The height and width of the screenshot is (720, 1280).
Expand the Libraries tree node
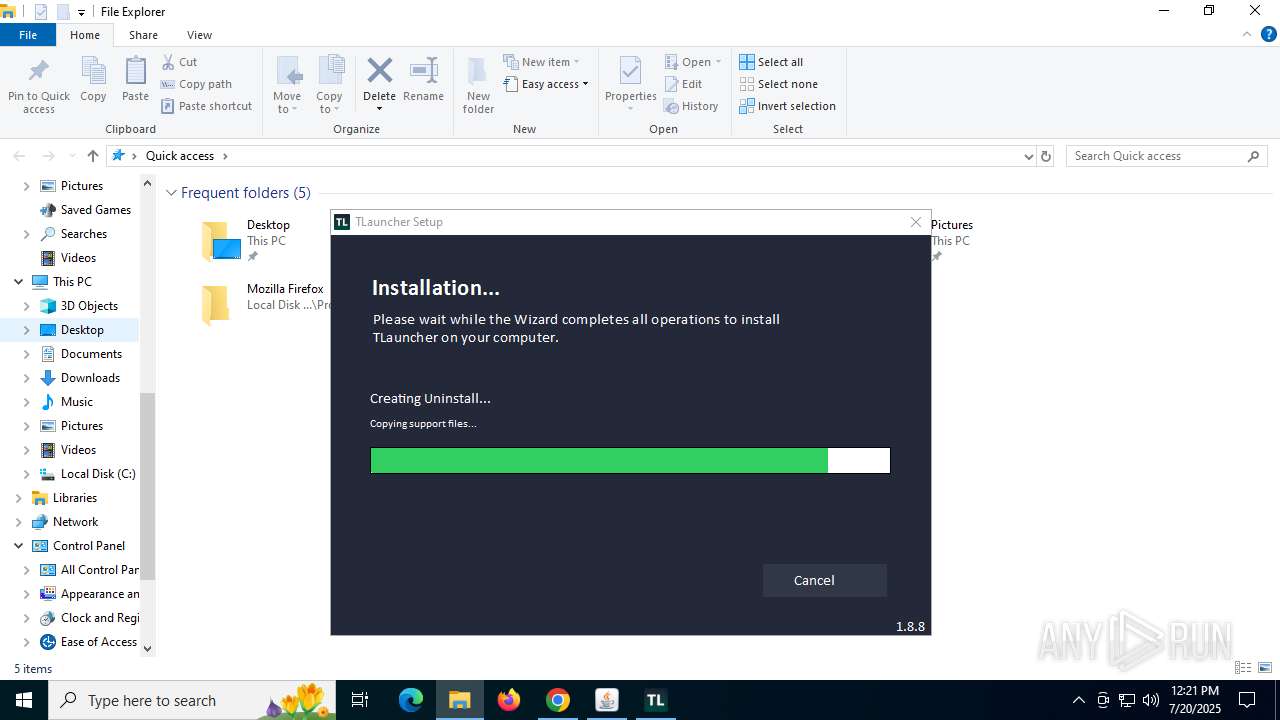click(18, 498)
